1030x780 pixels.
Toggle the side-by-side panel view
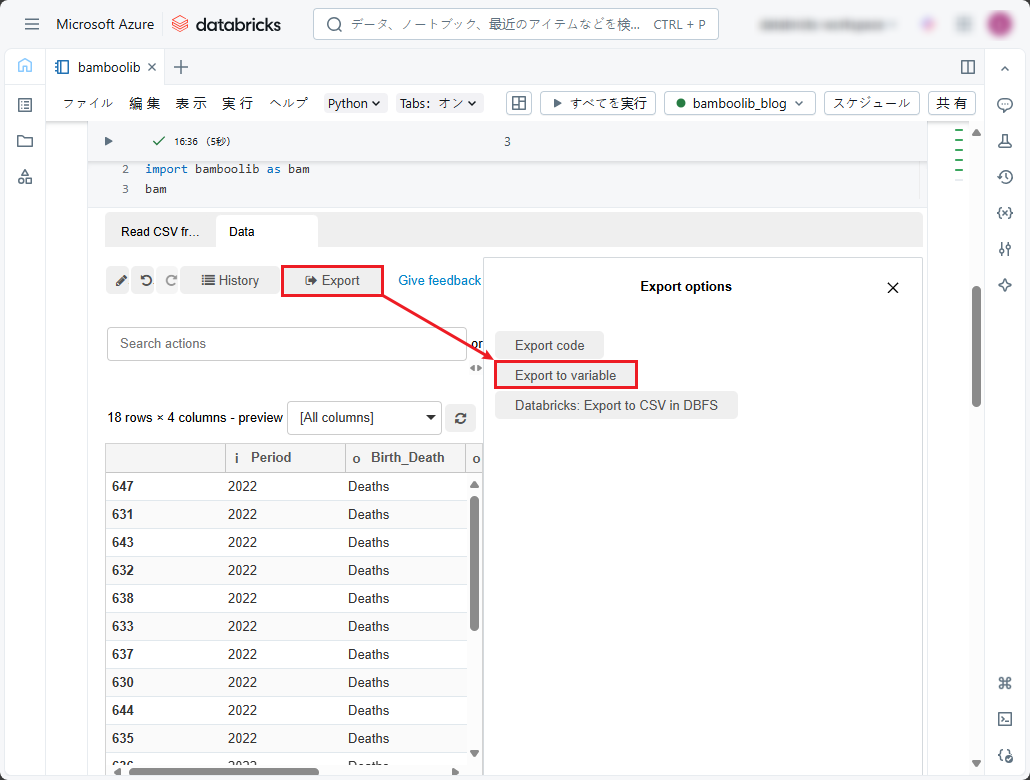[x=967, y=67]
